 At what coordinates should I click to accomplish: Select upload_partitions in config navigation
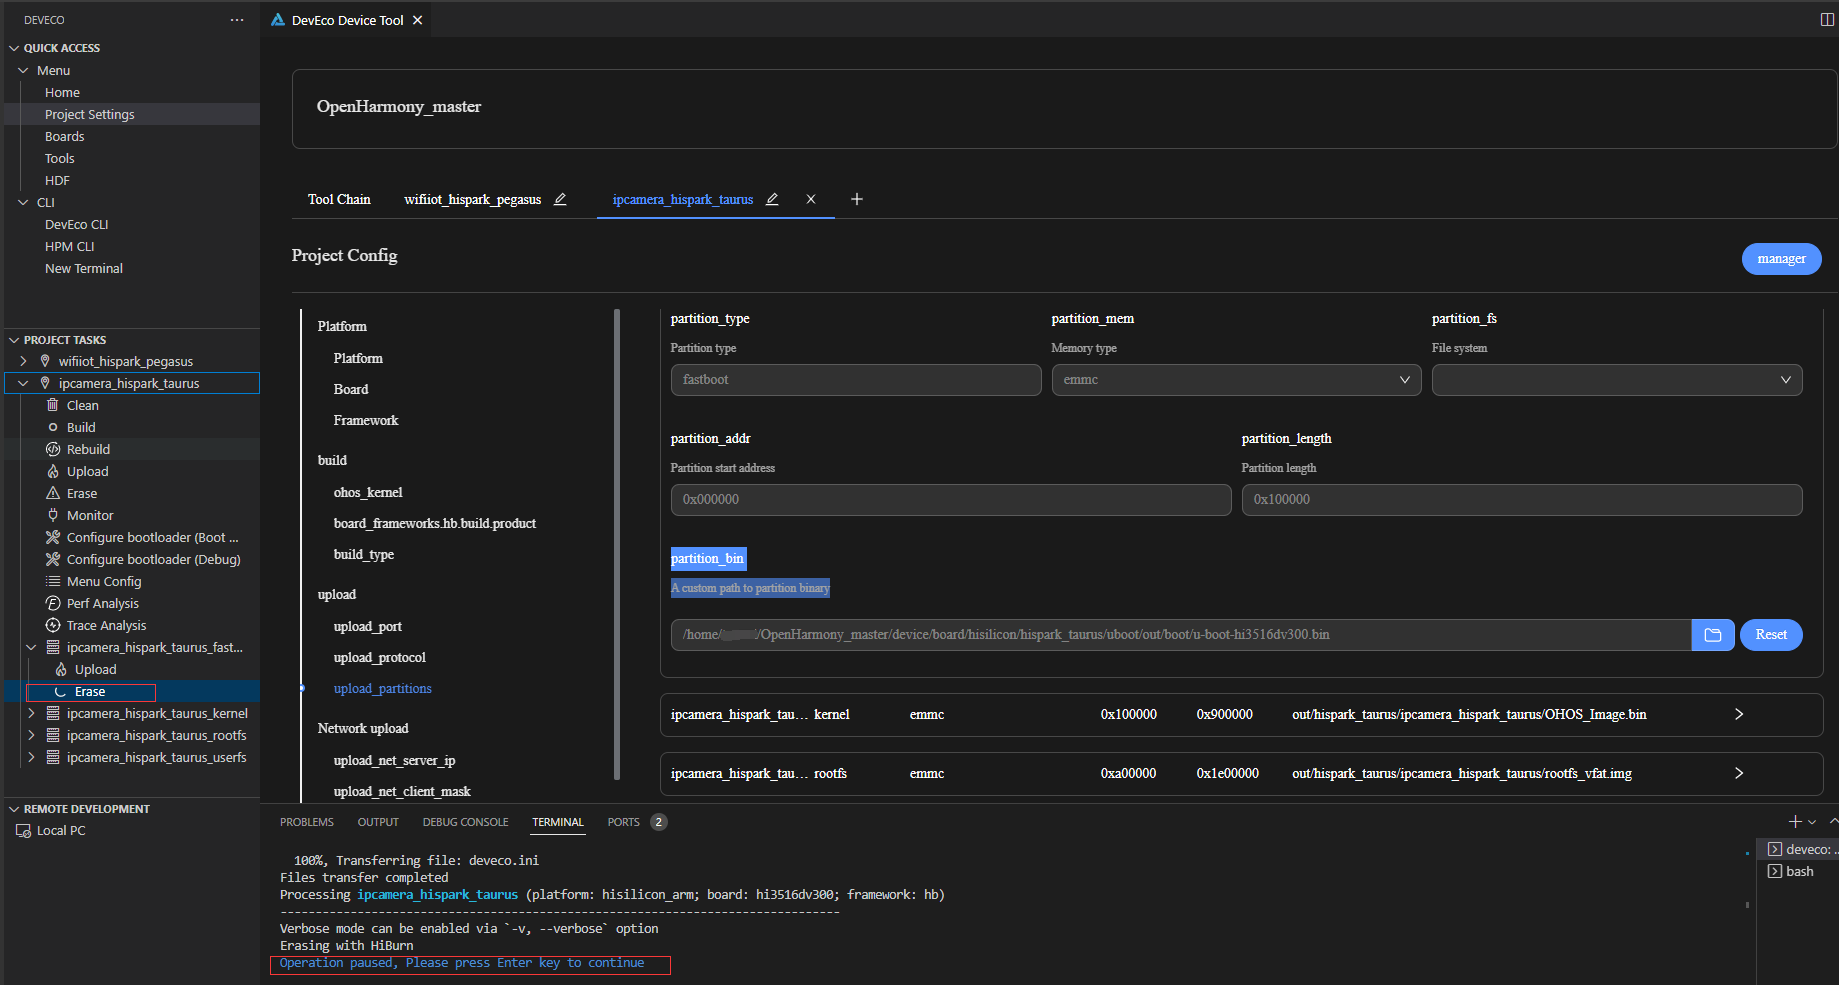coord(382,689)
